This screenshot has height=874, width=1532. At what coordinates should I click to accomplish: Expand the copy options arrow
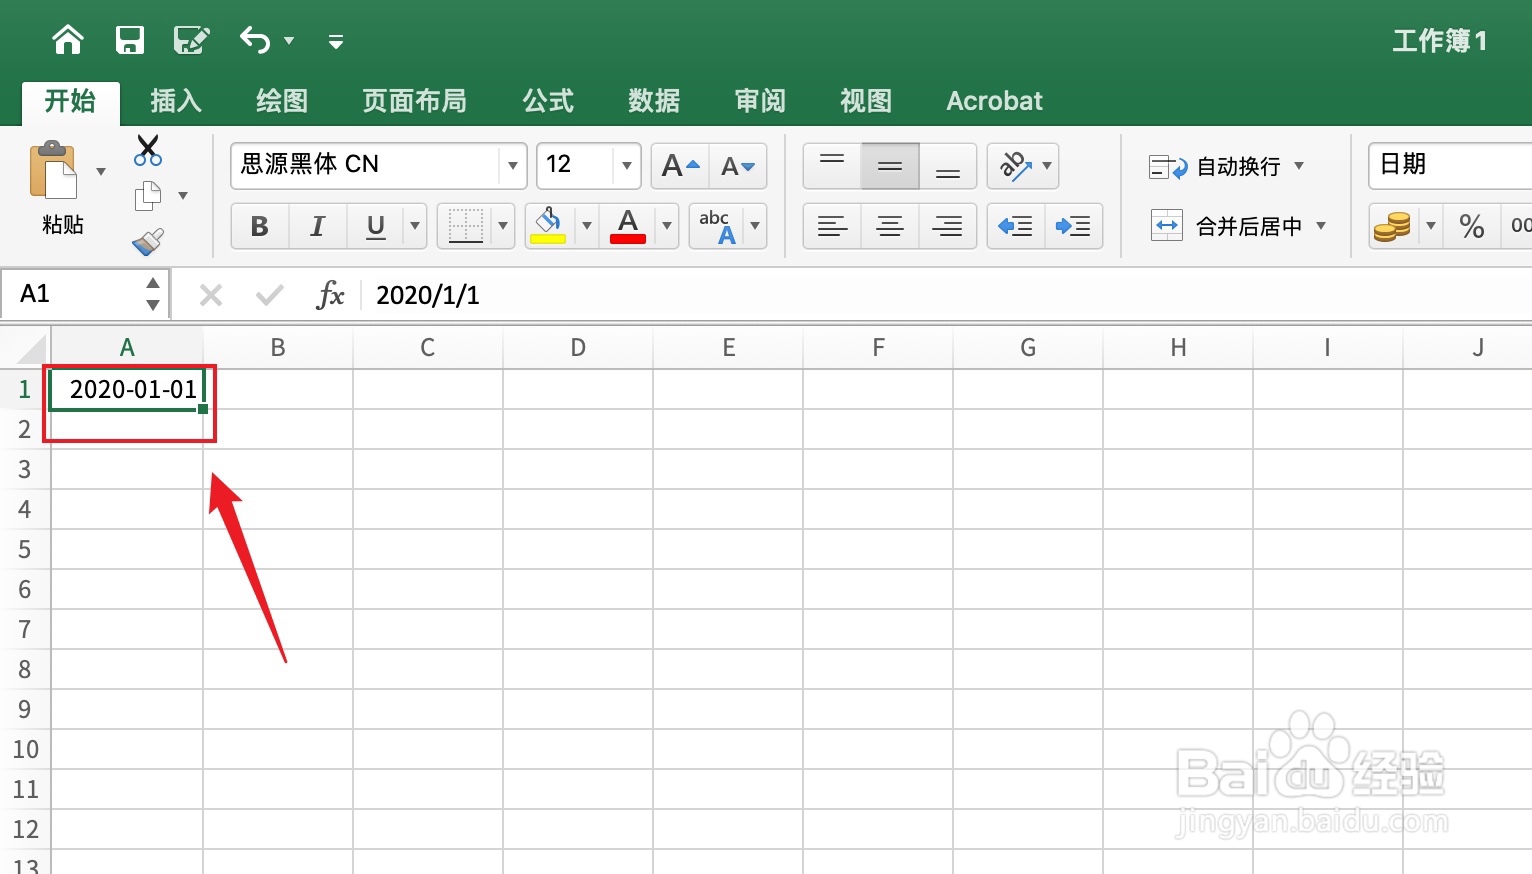pyautogui.click(x=183, y=196)
